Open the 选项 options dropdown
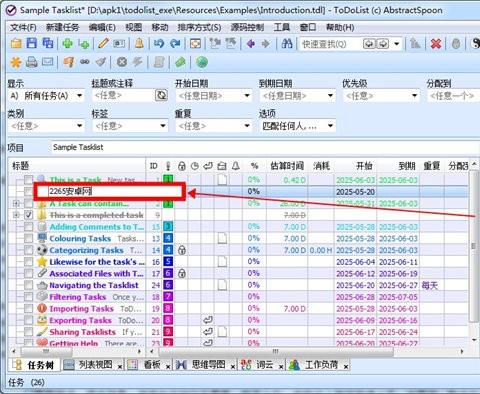This screenshot has height=394, width=480. (330, 126)
